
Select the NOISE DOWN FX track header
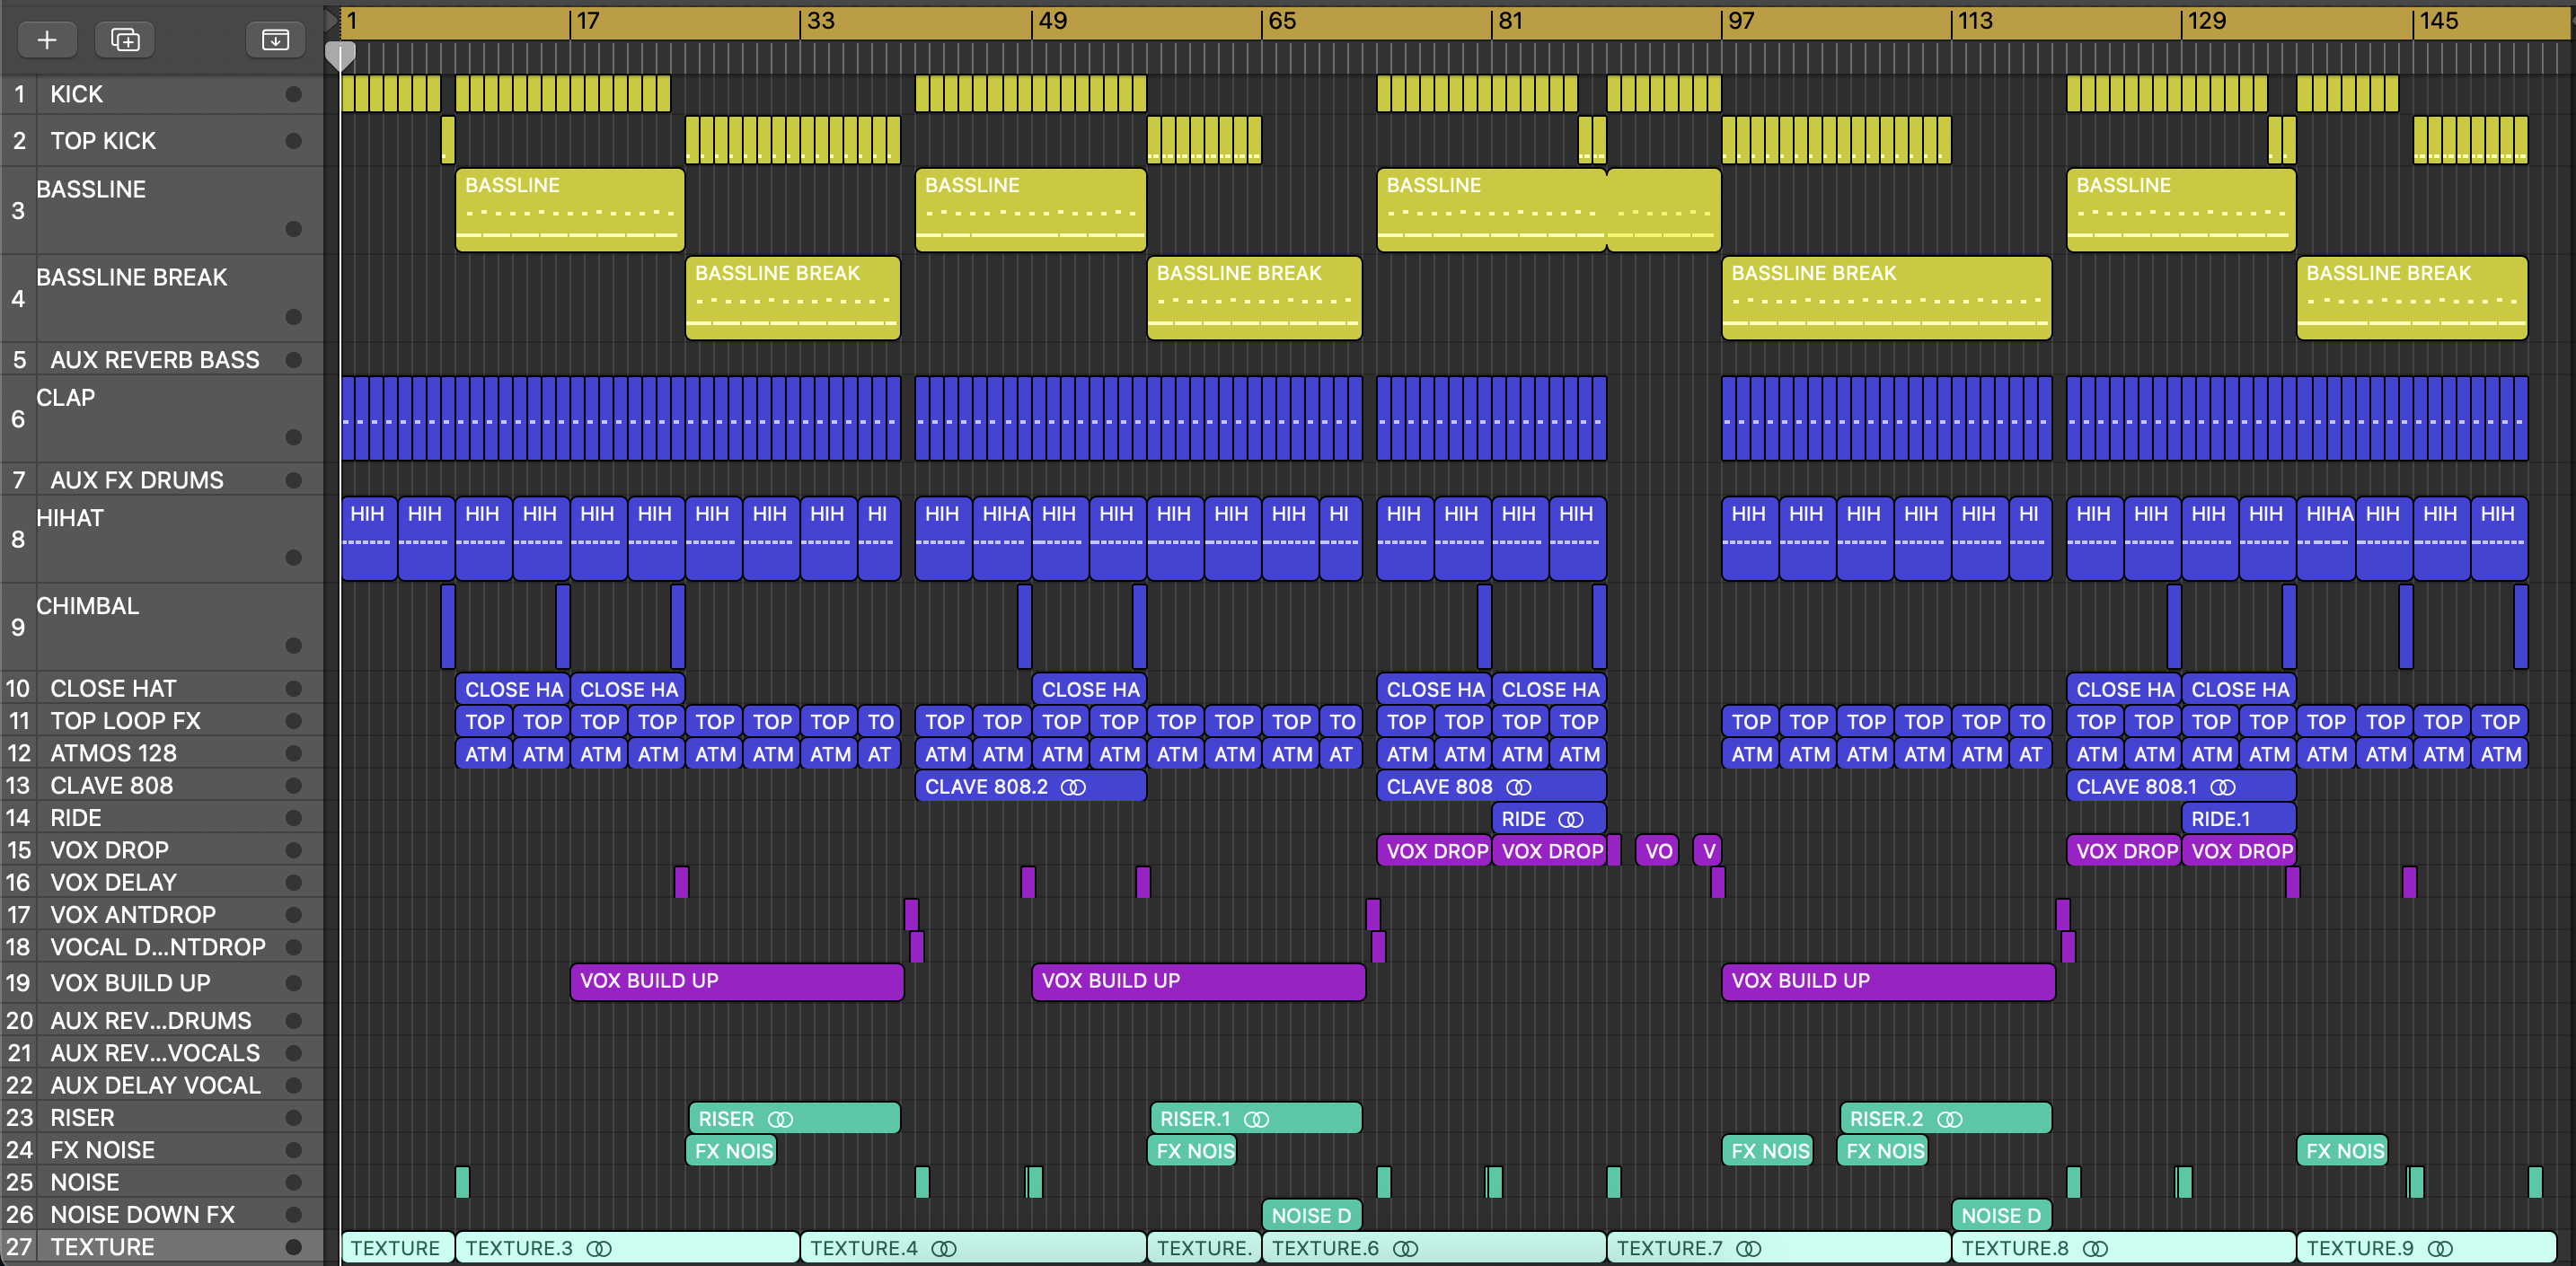(x=162, y=1214)
